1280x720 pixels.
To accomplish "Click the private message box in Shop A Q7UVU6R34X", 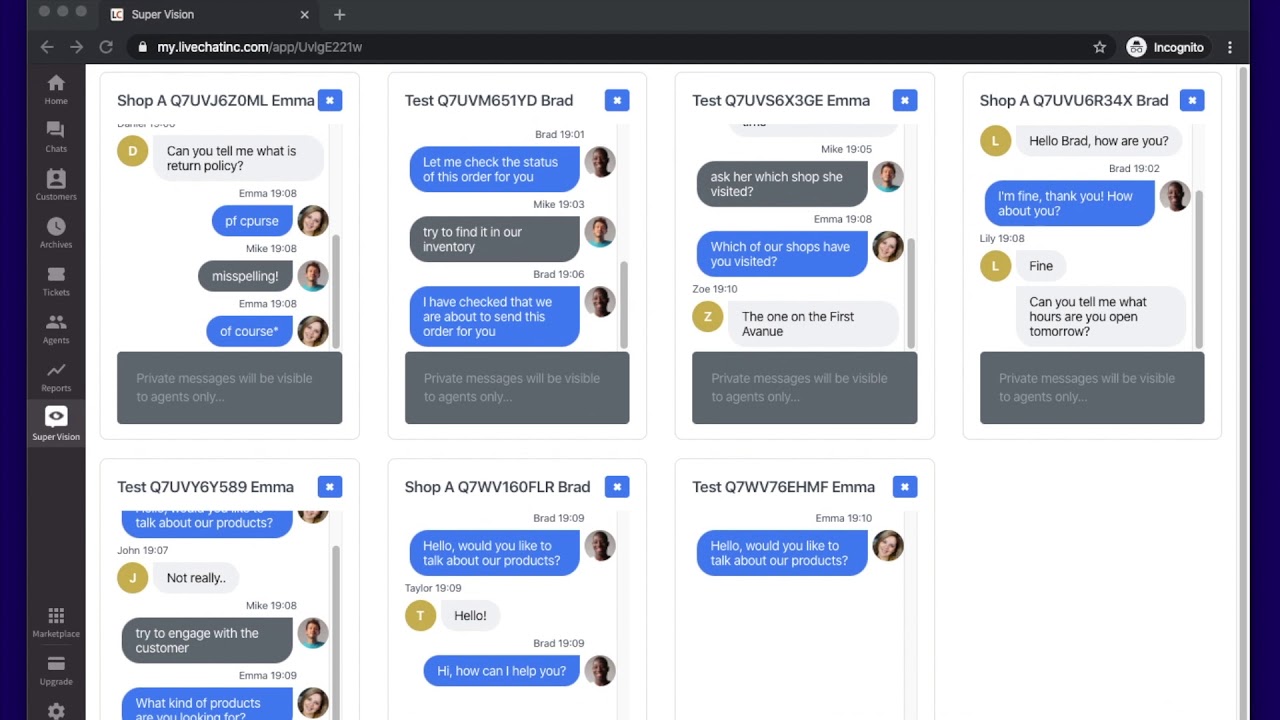I will [1092, 388].
